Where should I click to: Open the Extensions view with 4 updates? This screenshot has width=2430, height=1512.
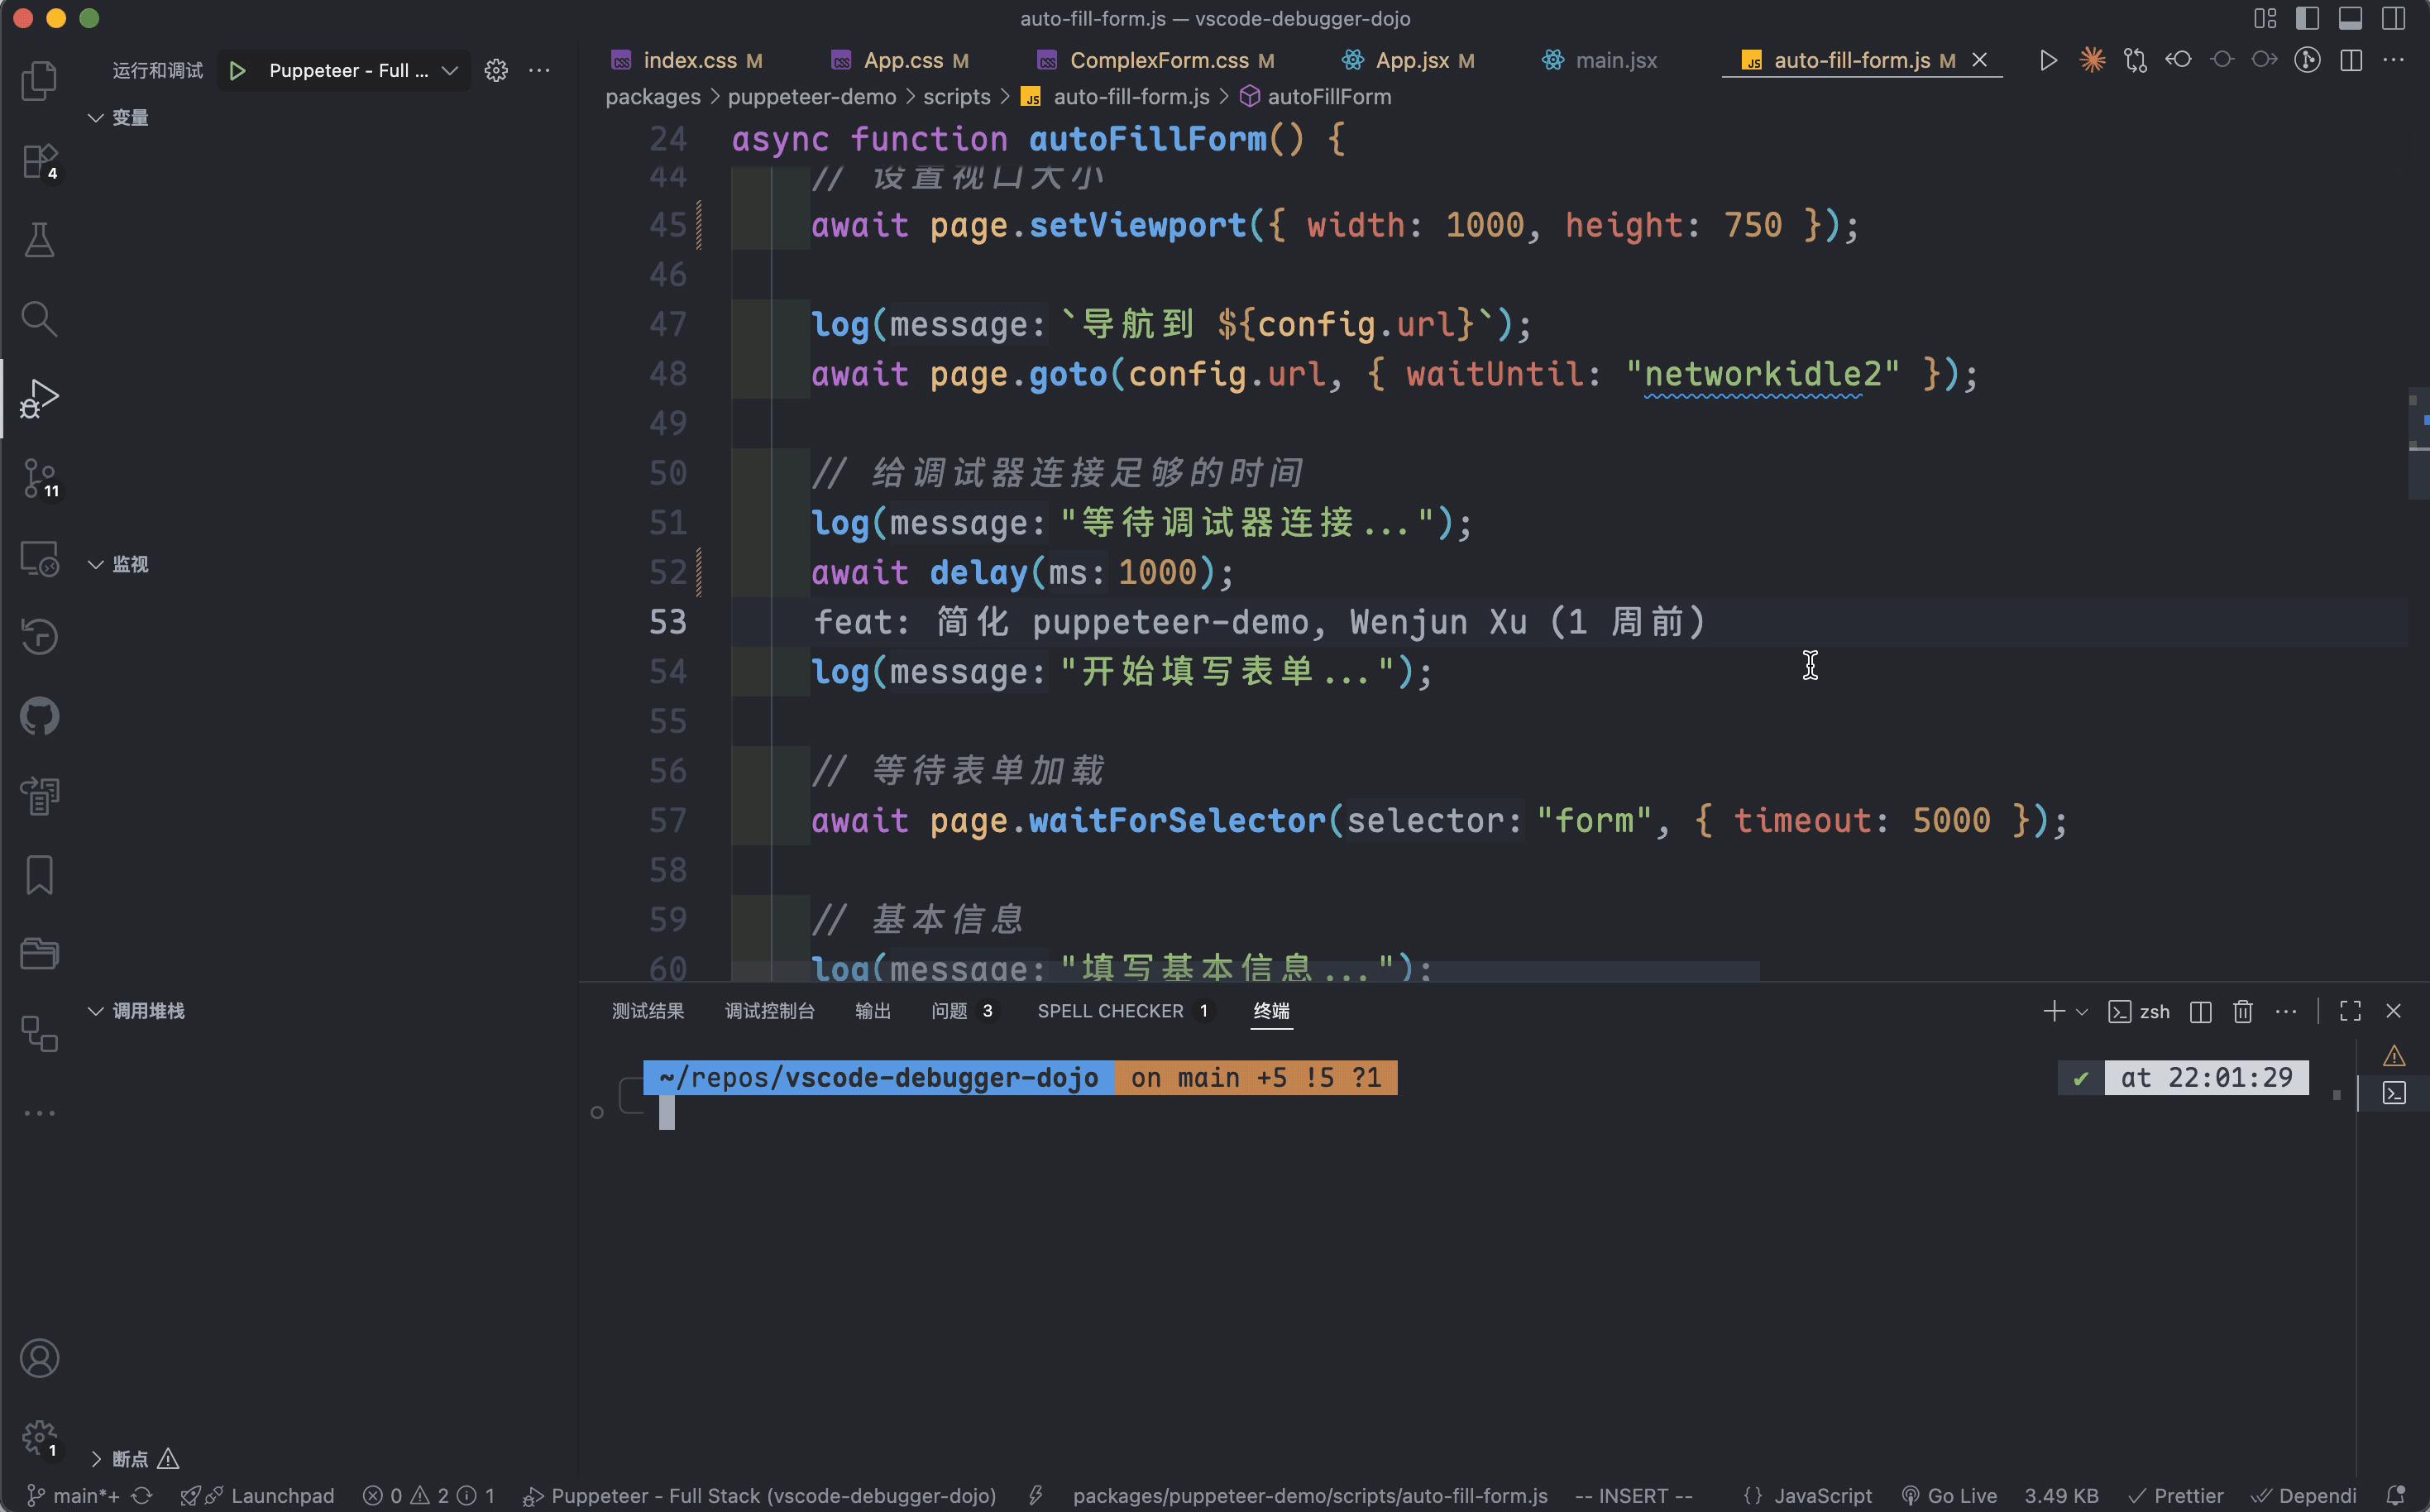[39, 160]
